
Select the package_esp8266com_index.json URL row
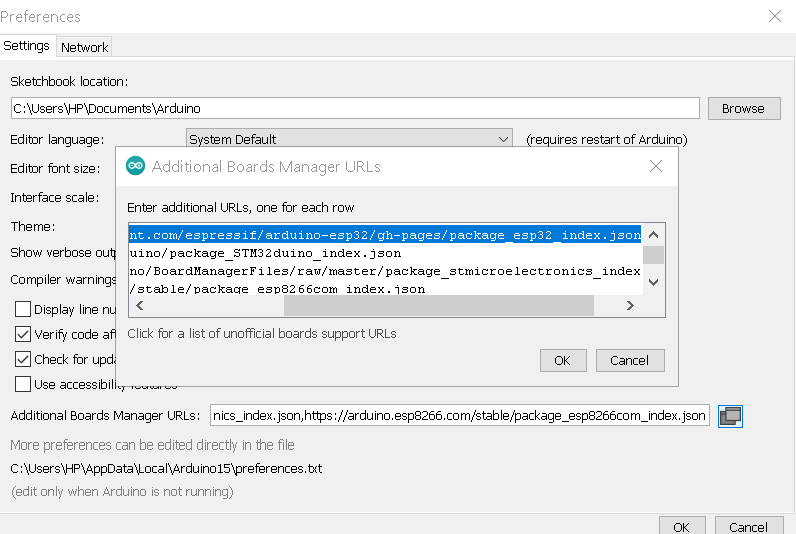click(385, 288)
